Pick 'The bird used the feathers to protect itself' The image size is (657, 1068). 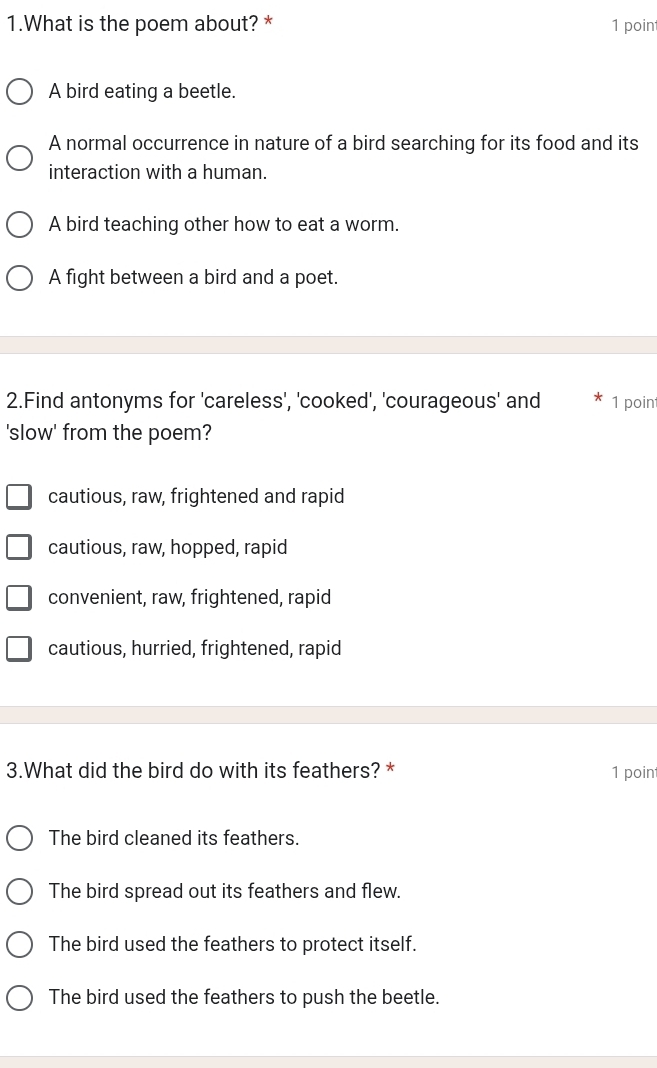(20, 945)
